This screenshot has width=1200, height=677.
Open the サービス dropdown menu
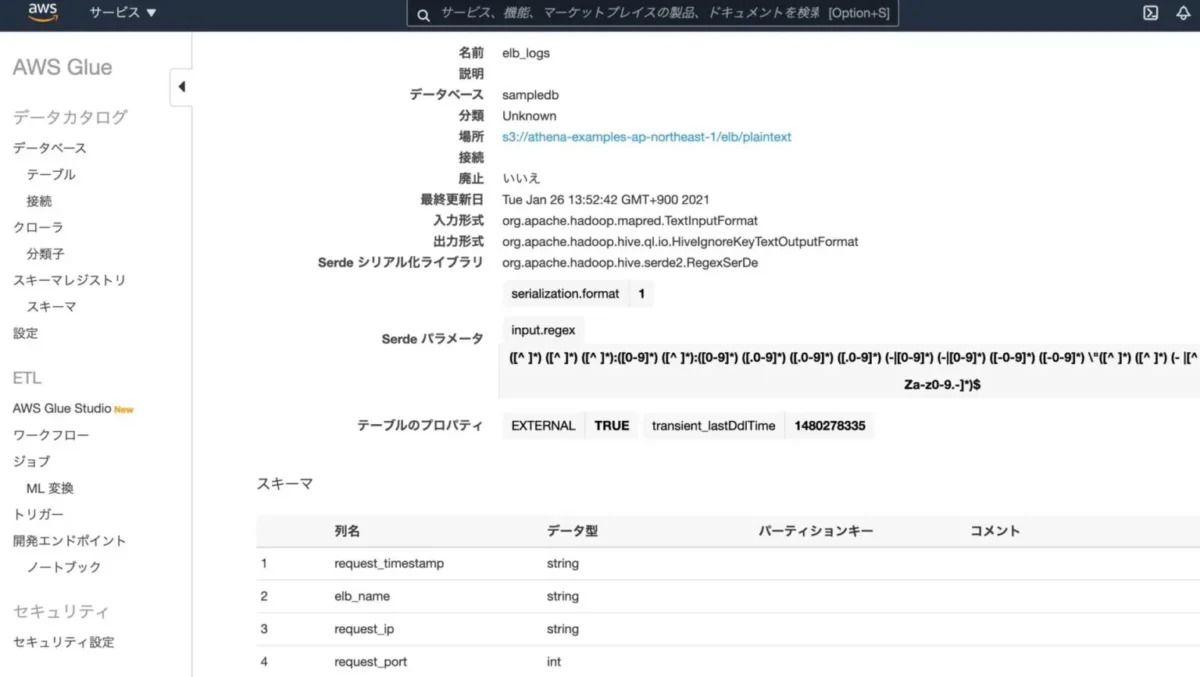pyautogui.click(x=122, y=13)
